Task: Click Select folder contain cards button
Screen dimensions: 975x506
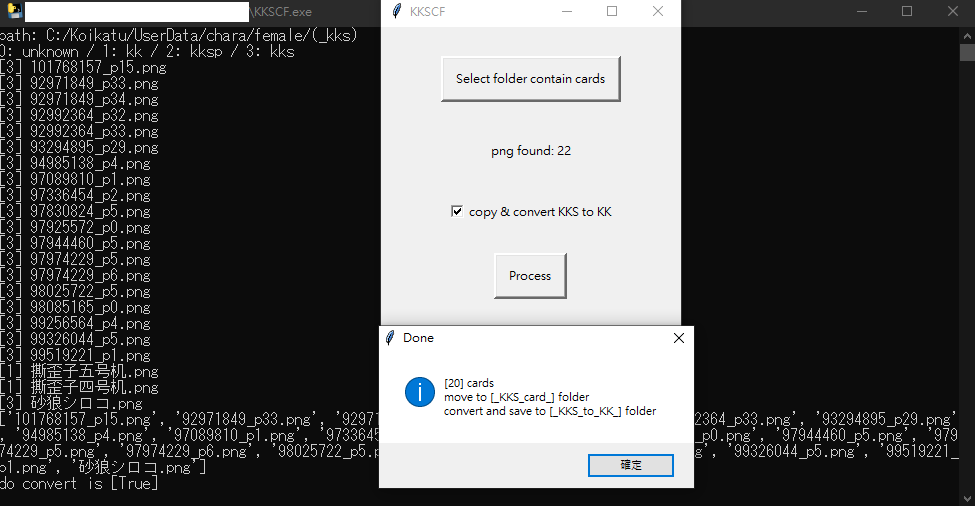Action: coord(530,79)
